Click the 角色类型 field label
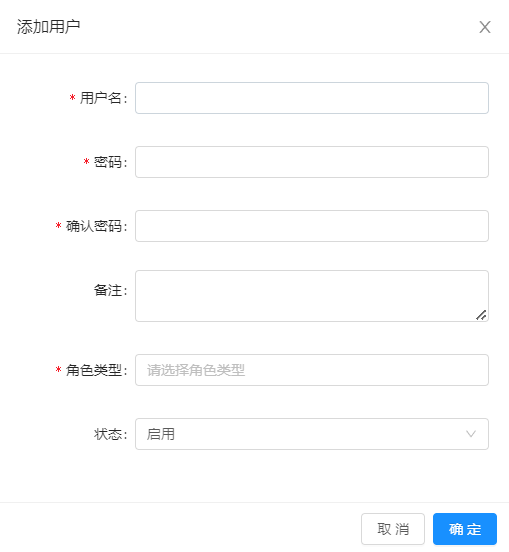This screenshot has width=509, height=552. (x=96, y=370)
